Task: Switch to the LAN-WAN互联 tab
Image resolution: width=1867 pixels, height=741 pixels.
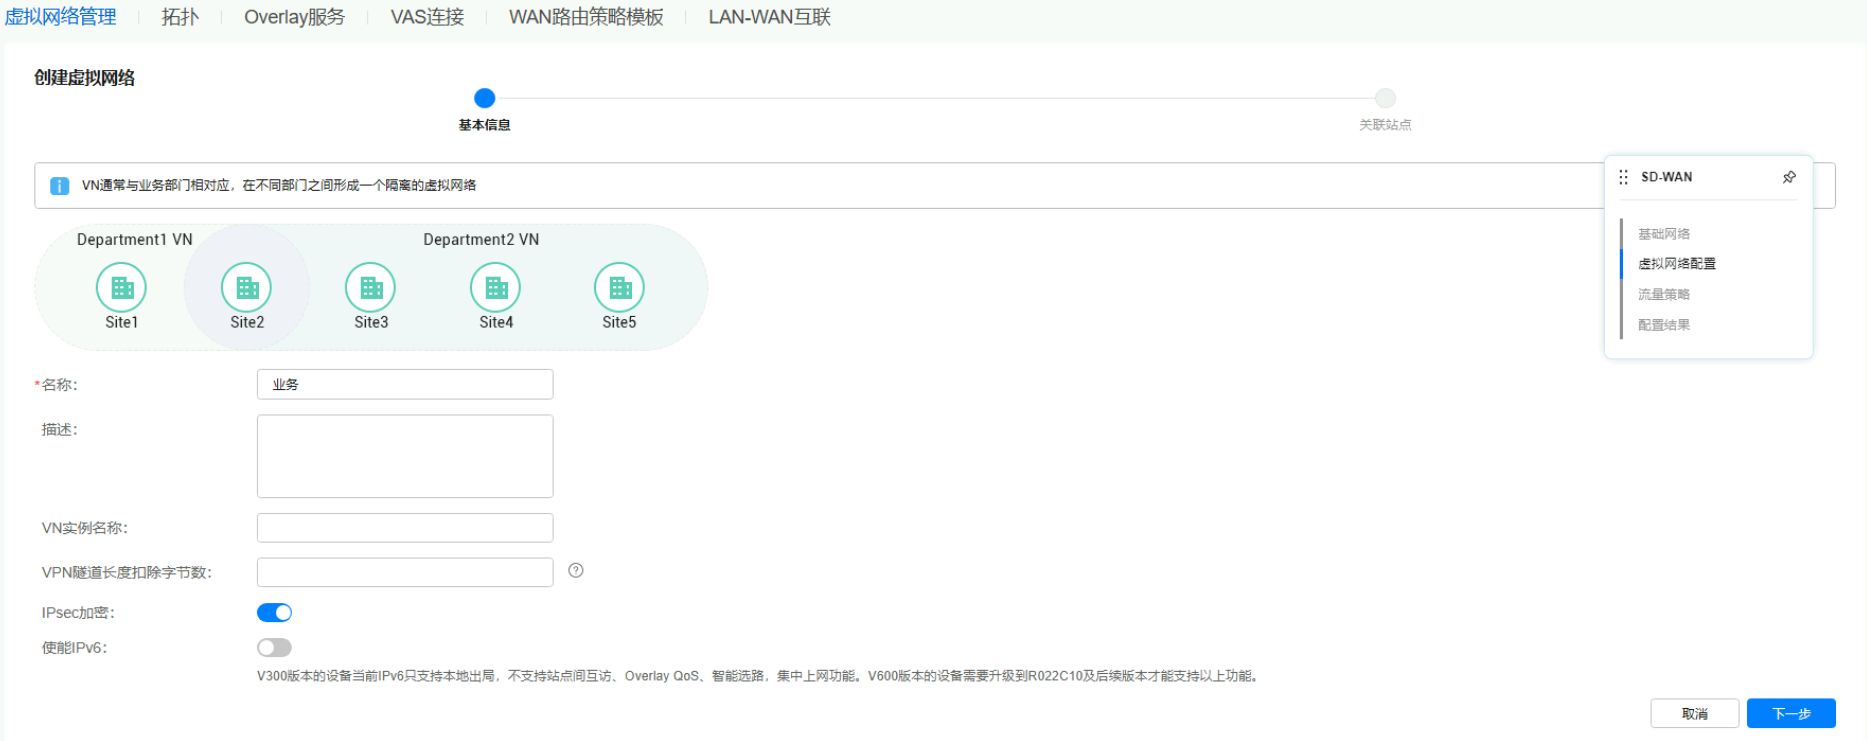Action: [769, 17]
